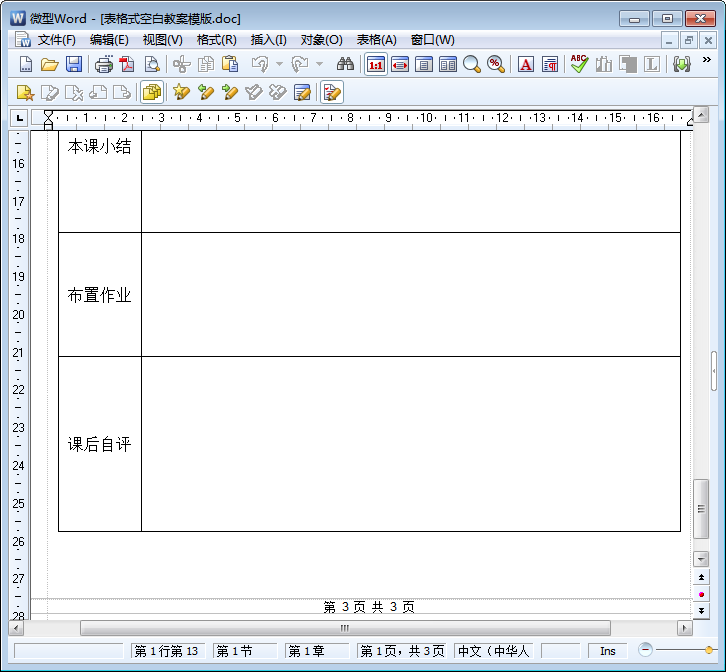Open the 表格(A) menu
The height and width of the screenshot is (672, 726).
pyautogui.click(x=376, y=40)
